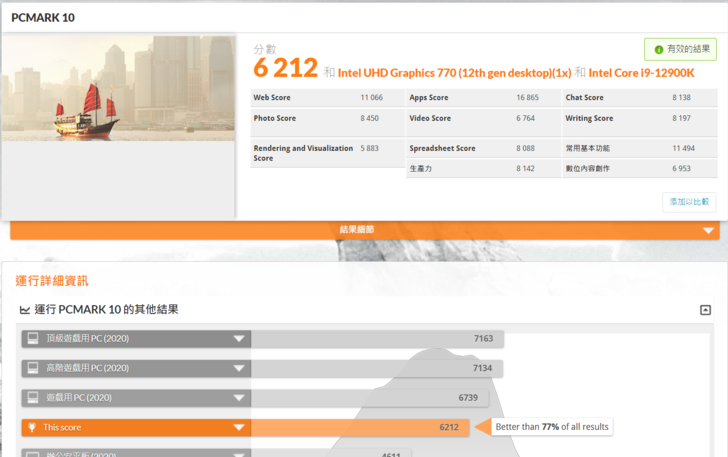Click the Photo Score value 8 450
Screen dimensions: 728x457
coord(369,118)
